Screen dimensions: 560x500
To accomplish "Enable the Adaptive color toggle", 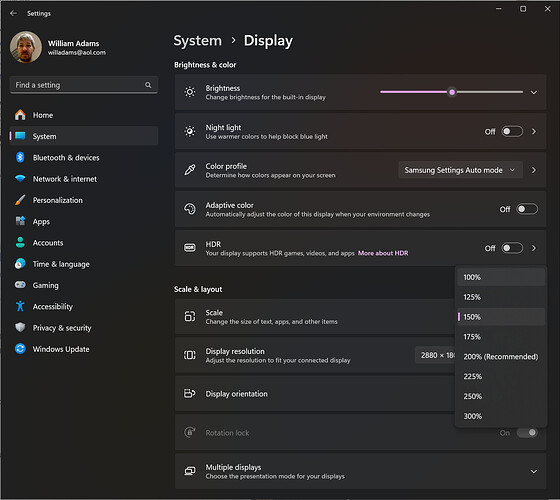I will [527, 209].
